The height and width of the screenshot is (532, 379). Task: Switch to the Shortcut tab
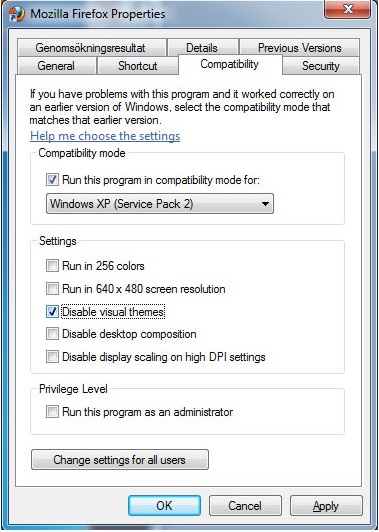[x=137, y=65]
